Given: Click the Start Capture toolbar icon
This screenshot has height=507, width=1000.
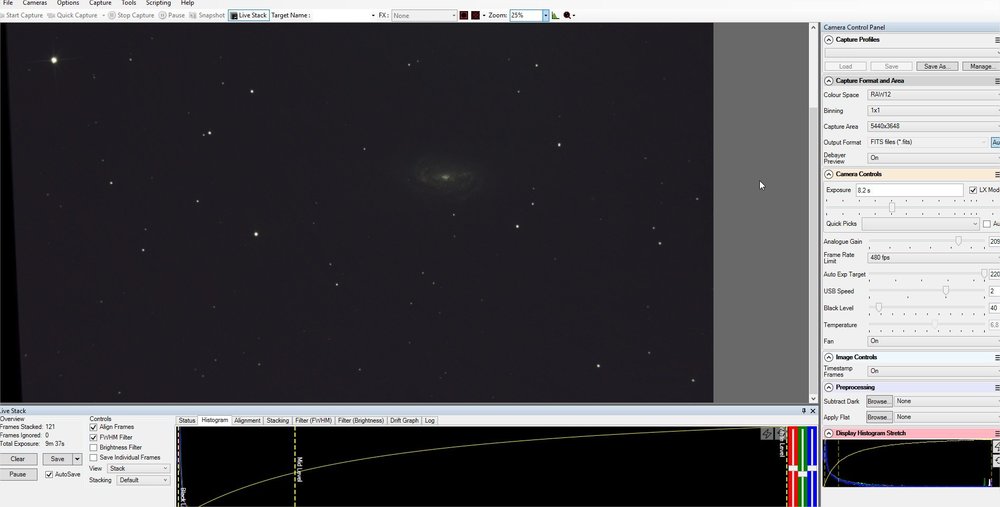Looking at the screenshot, I should pos(2,15).
